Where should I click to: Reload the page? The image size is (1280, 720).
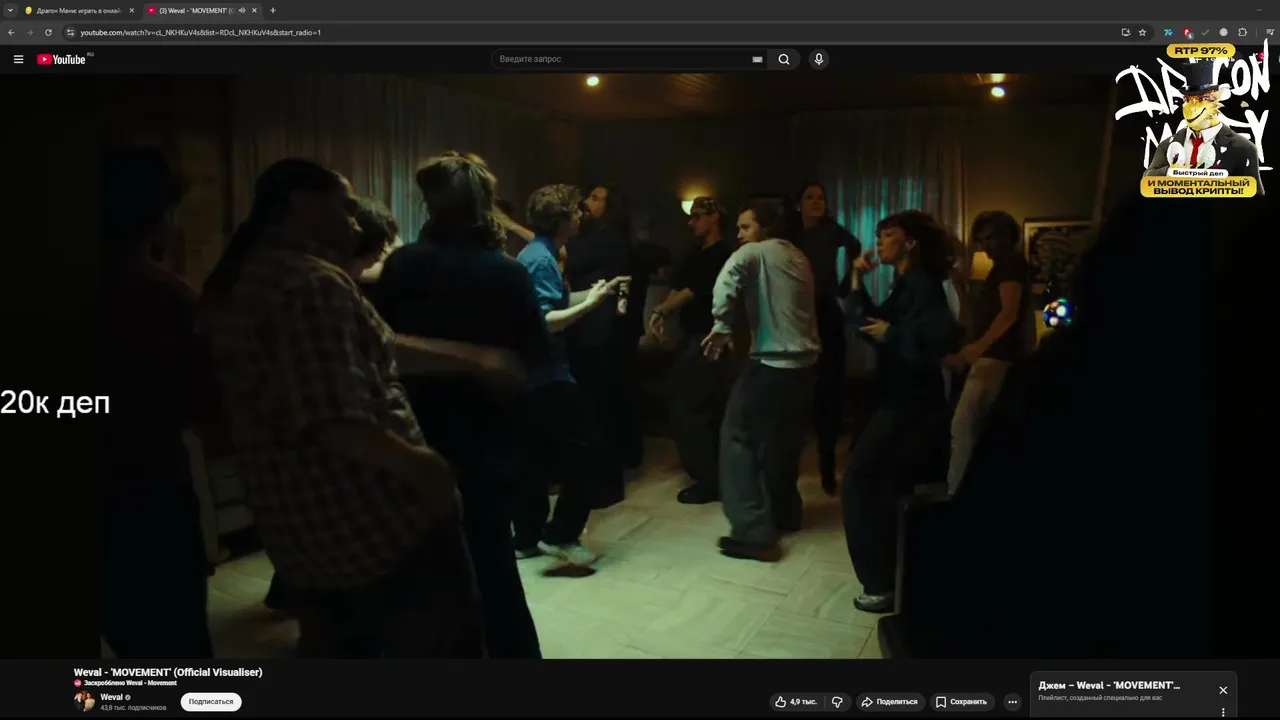48,32
